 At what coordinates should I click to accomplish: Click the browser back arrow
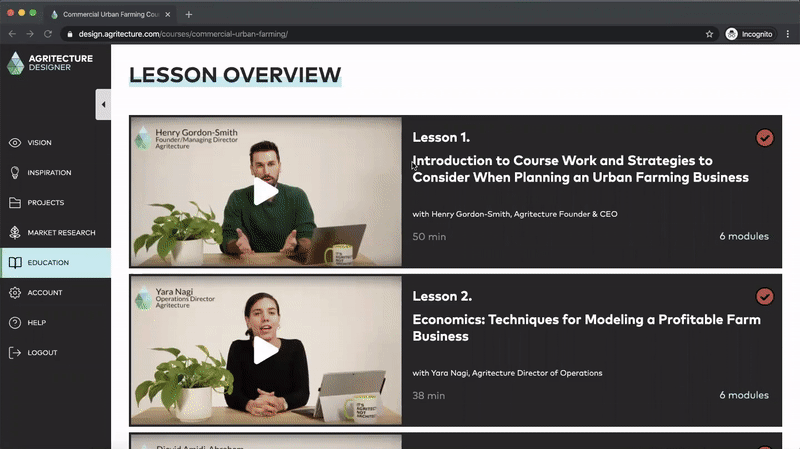12,34
